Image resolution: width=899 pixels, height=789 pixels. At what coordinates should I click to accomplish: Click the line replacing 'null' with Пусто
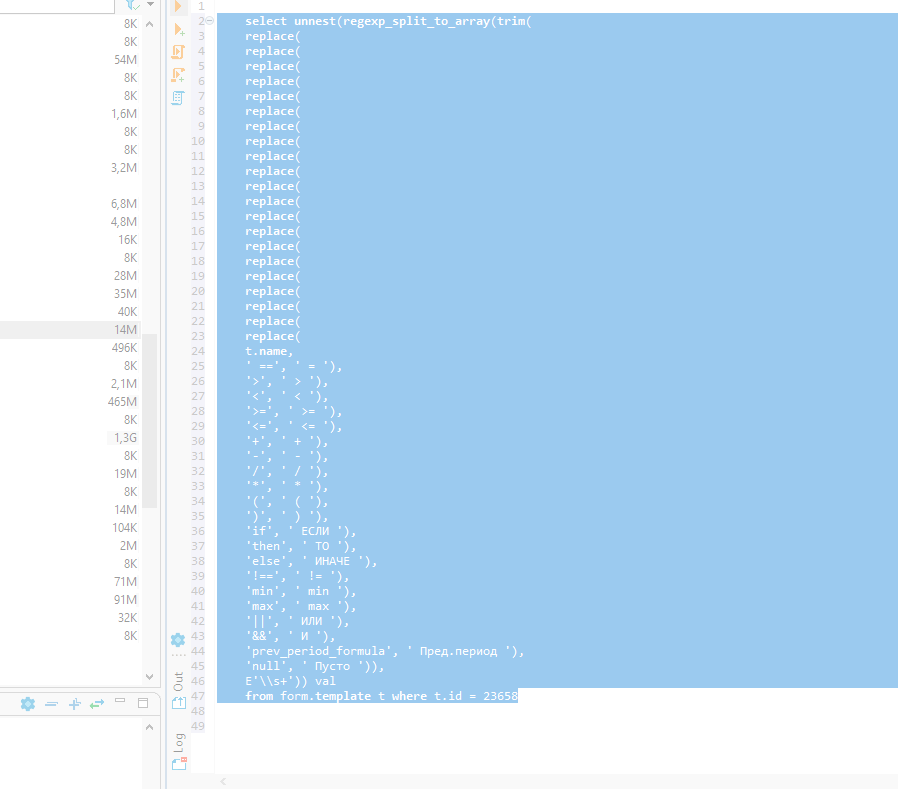[x=315, y=666]
